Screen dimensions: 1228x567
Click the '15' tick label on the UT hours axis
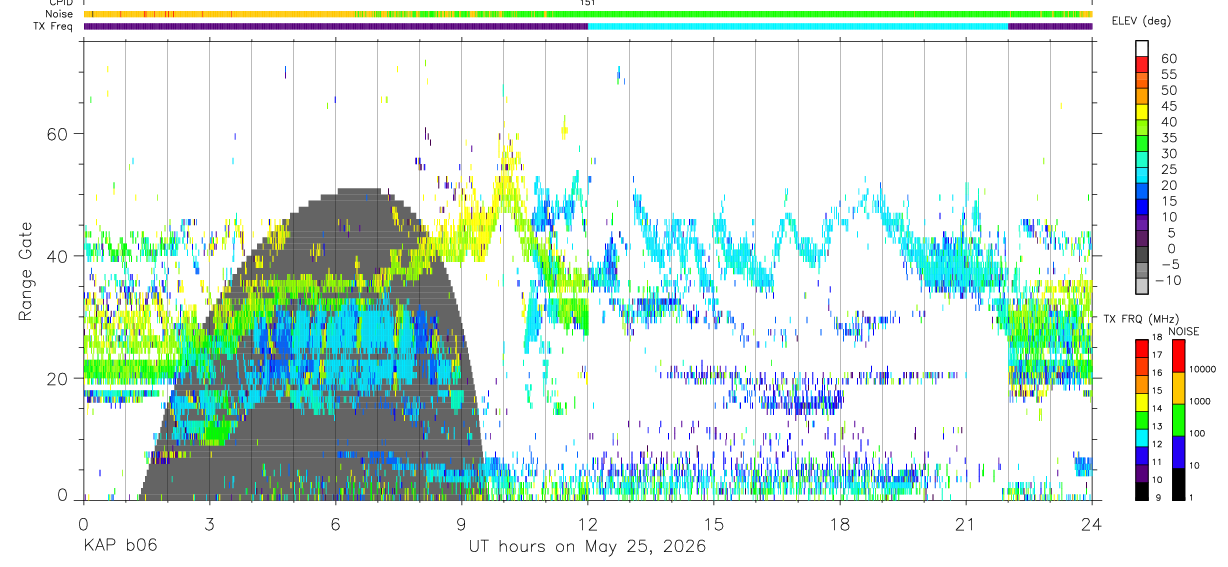point(713,525)
